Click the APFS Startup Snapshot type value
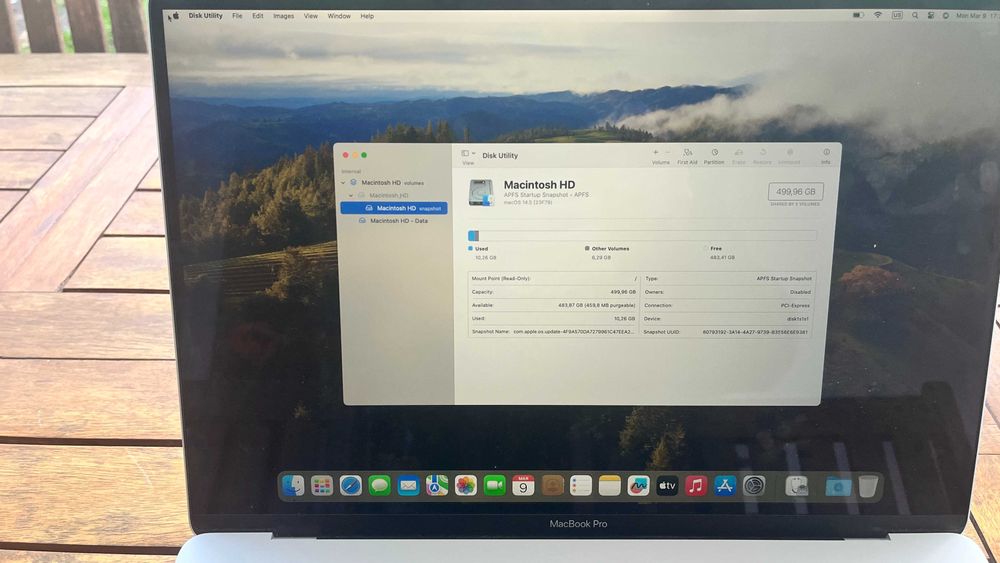Image resolution: width=1000 pixels, height=563 pixels. [x=784, y=279]
